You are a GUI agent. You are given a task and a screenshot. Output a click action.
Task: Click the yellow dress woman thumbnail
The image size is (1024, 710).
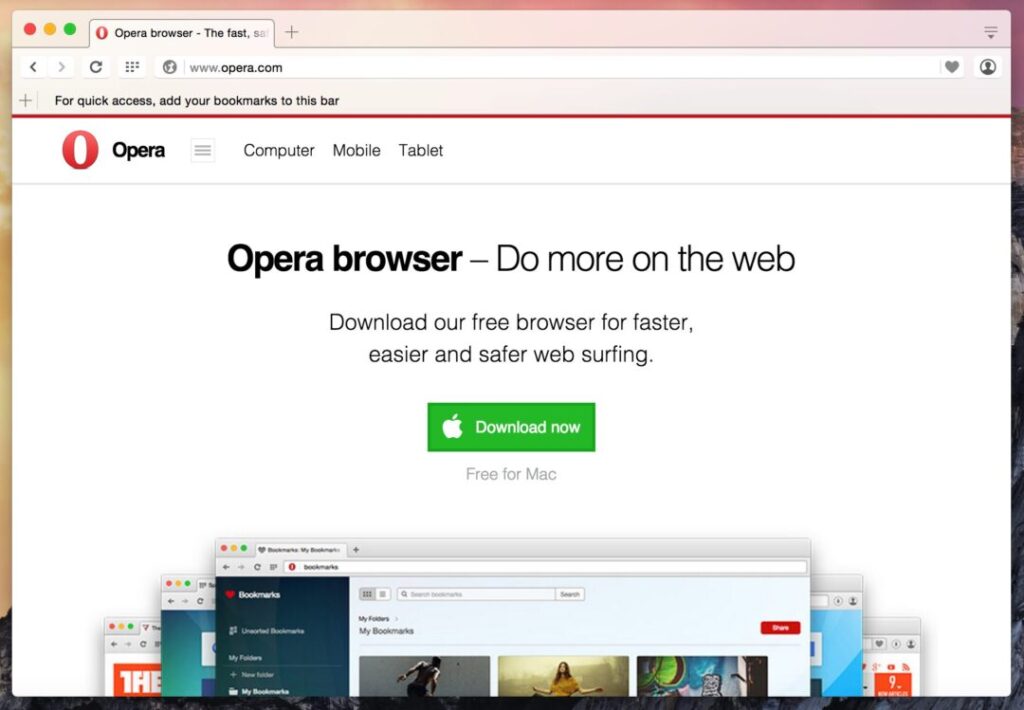tap(564, 676)
